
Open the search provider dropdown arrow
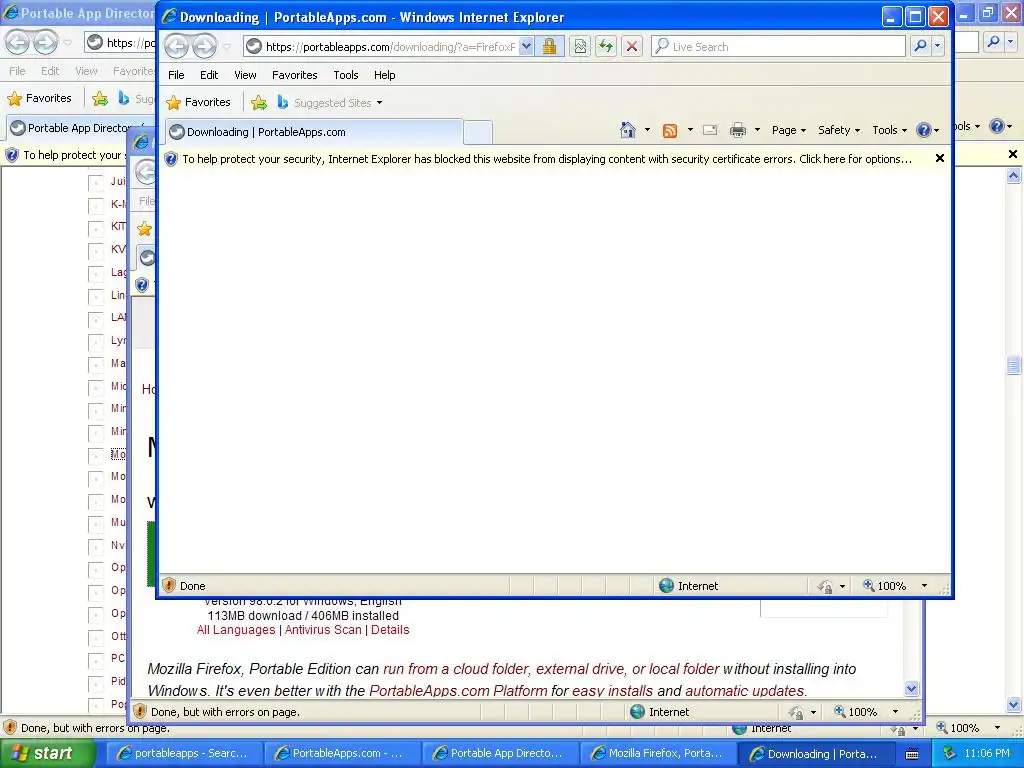937,46
